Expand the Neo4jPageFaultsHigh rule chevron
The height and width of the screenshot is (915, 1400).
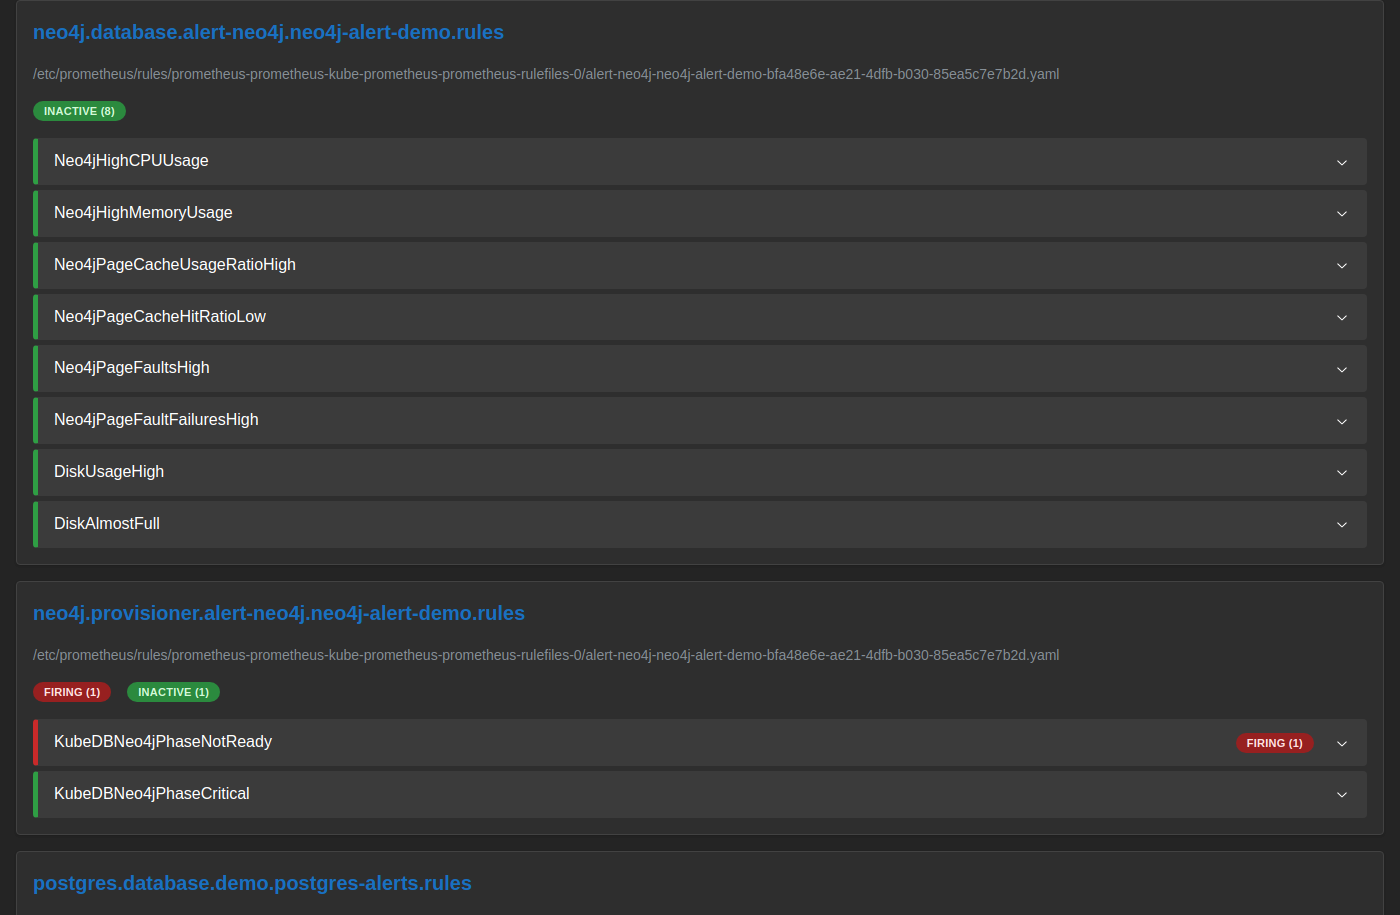click(1342, 369)
